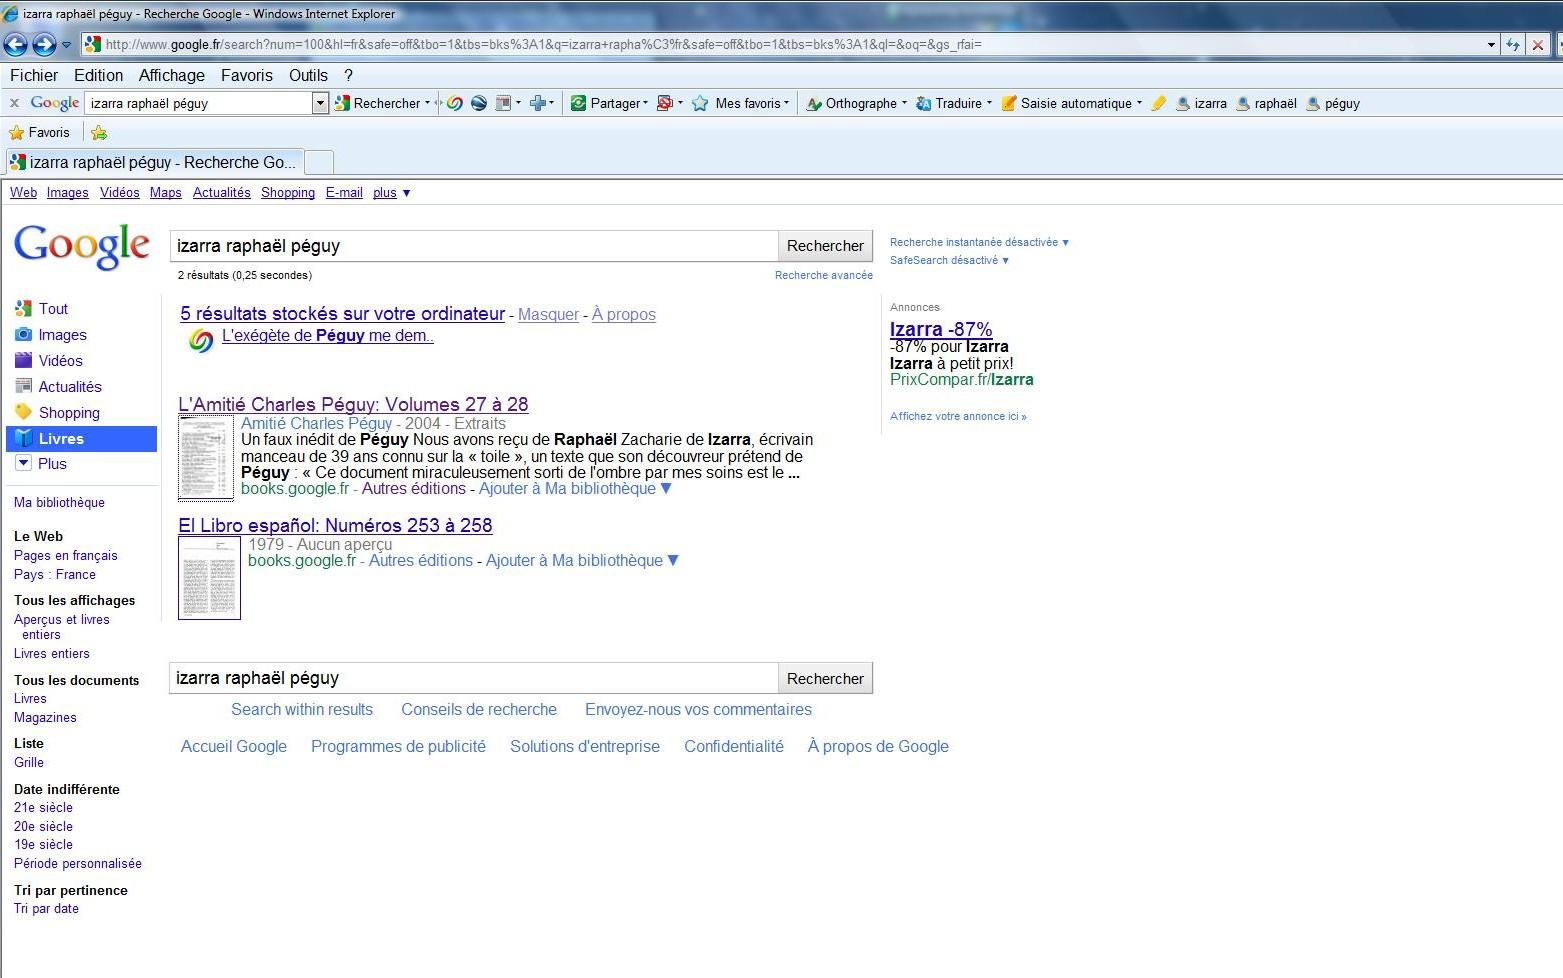This screenshot has height=978, width=1563.
Task: Click the upper Rechercher search button
Action: coord(825,246)
